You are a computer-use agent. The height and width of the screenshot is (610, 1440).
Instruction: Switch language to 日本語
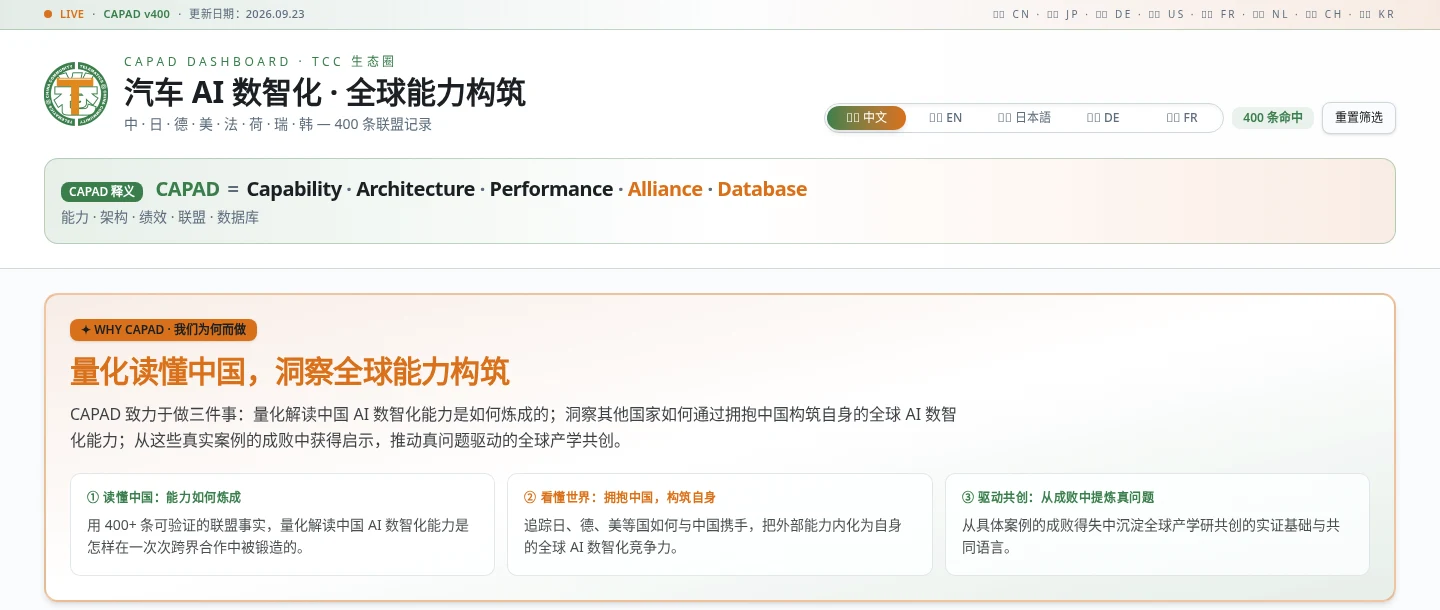tap(1024, 118)
